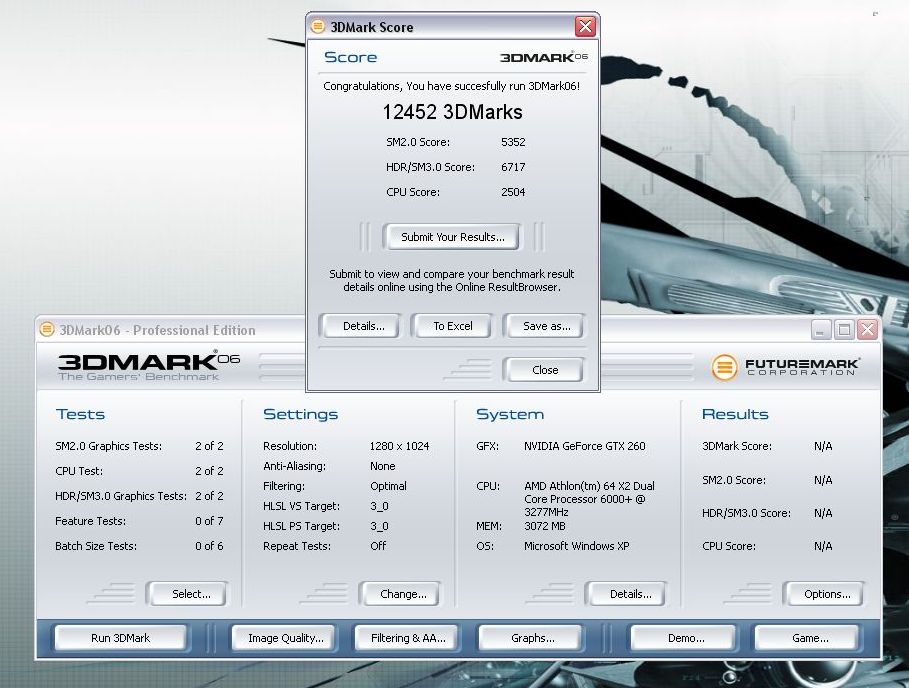Click Feature Tests count 0 of 7
Image resolution: width=909 pixels, height=688 pixels.
coord(209,521)
